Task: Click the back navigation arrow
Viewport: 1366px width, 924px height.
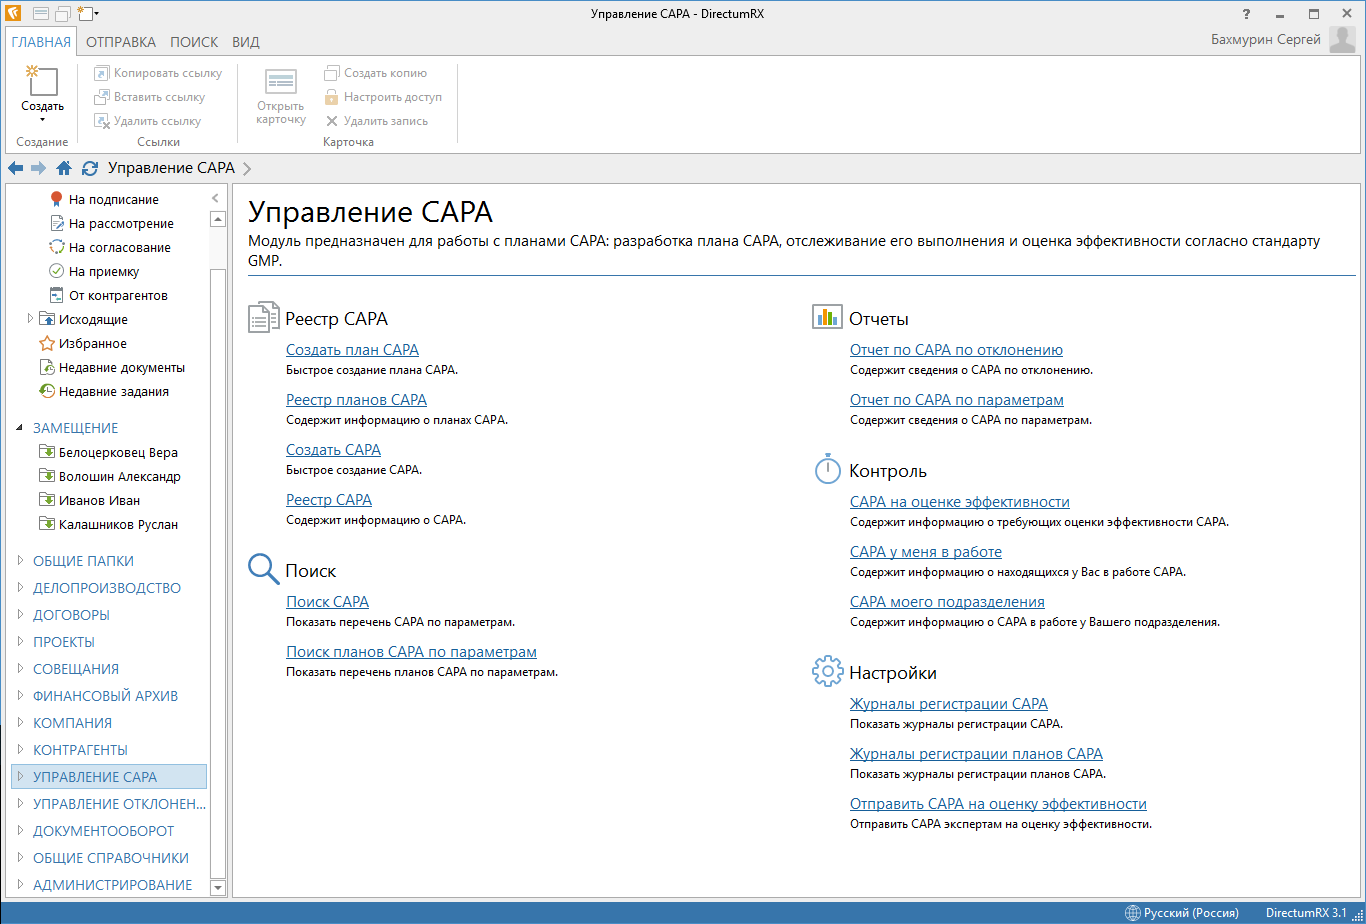Action: (x=15, y=168)
